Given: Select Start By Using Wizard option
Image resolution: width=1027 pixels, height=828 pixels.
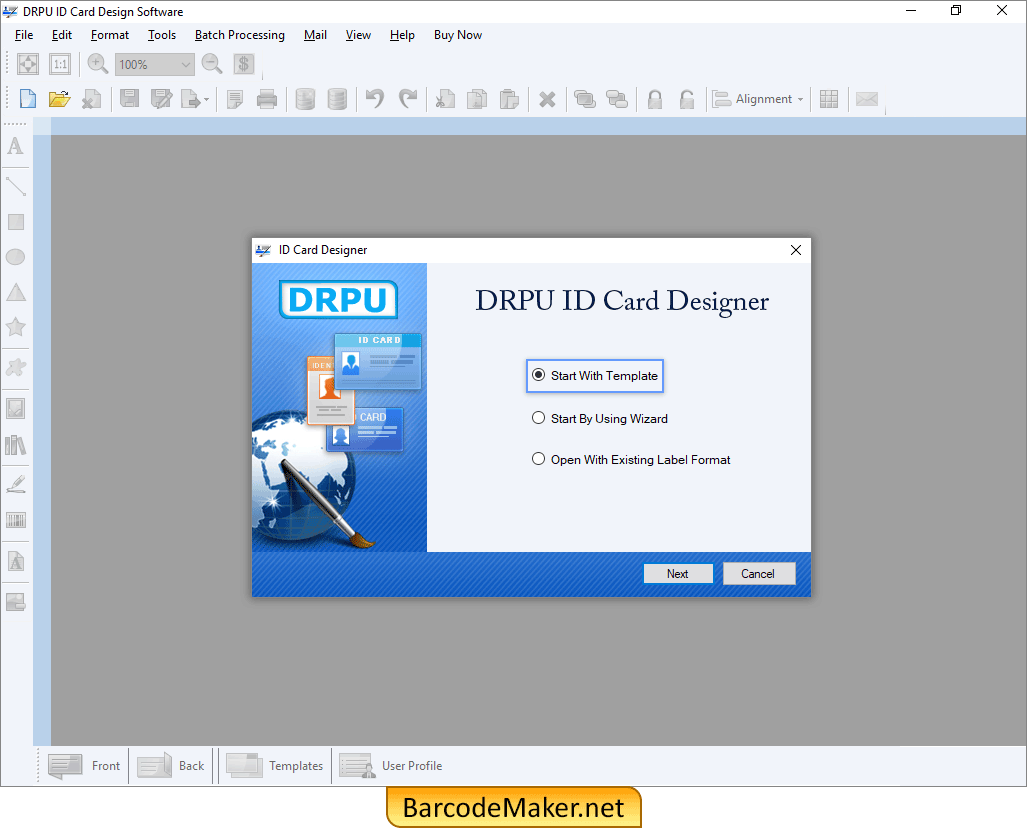Looking at the screenshot, I should tap(599, 419).
